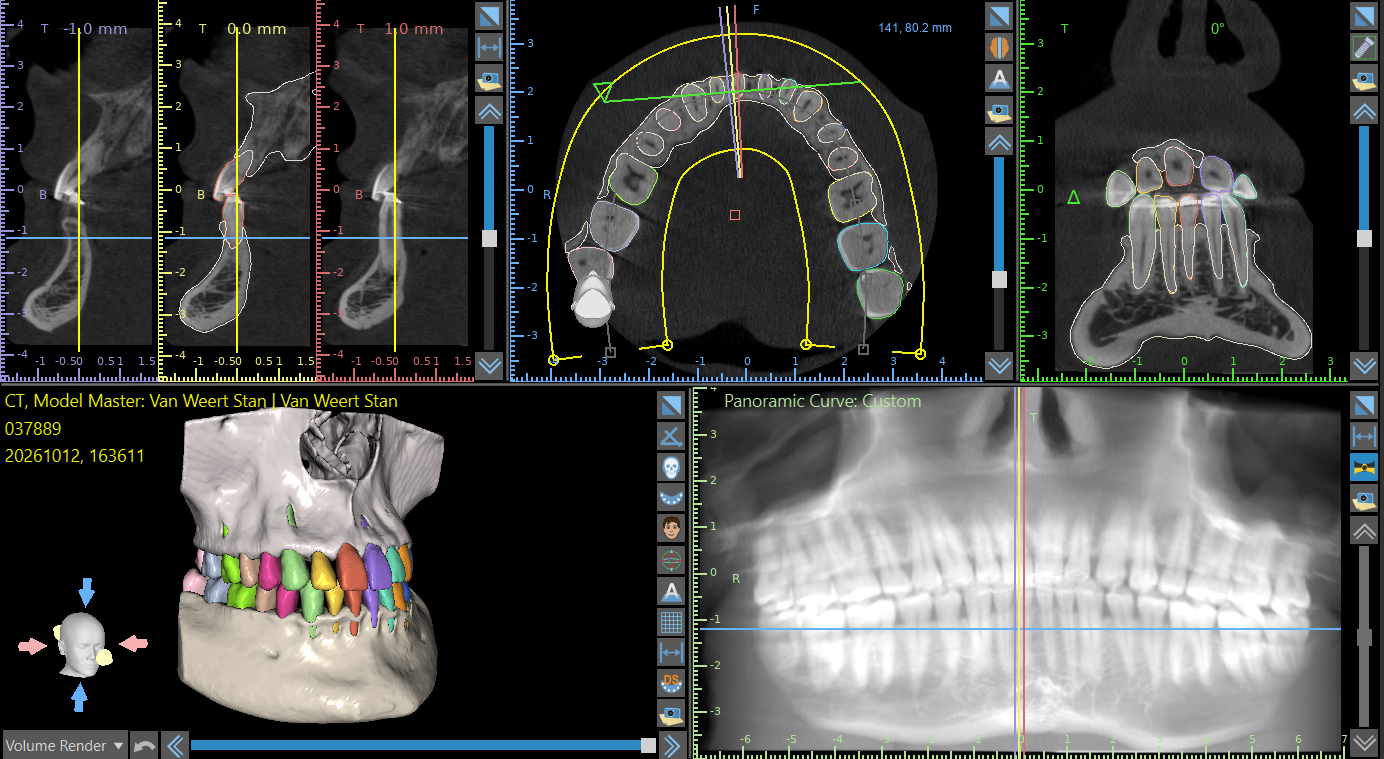Viewport: 1384px width, 759px height.
Task: Open the Volume Render mode dropdown
Action: pyautogui.click(x=65, y=745)
